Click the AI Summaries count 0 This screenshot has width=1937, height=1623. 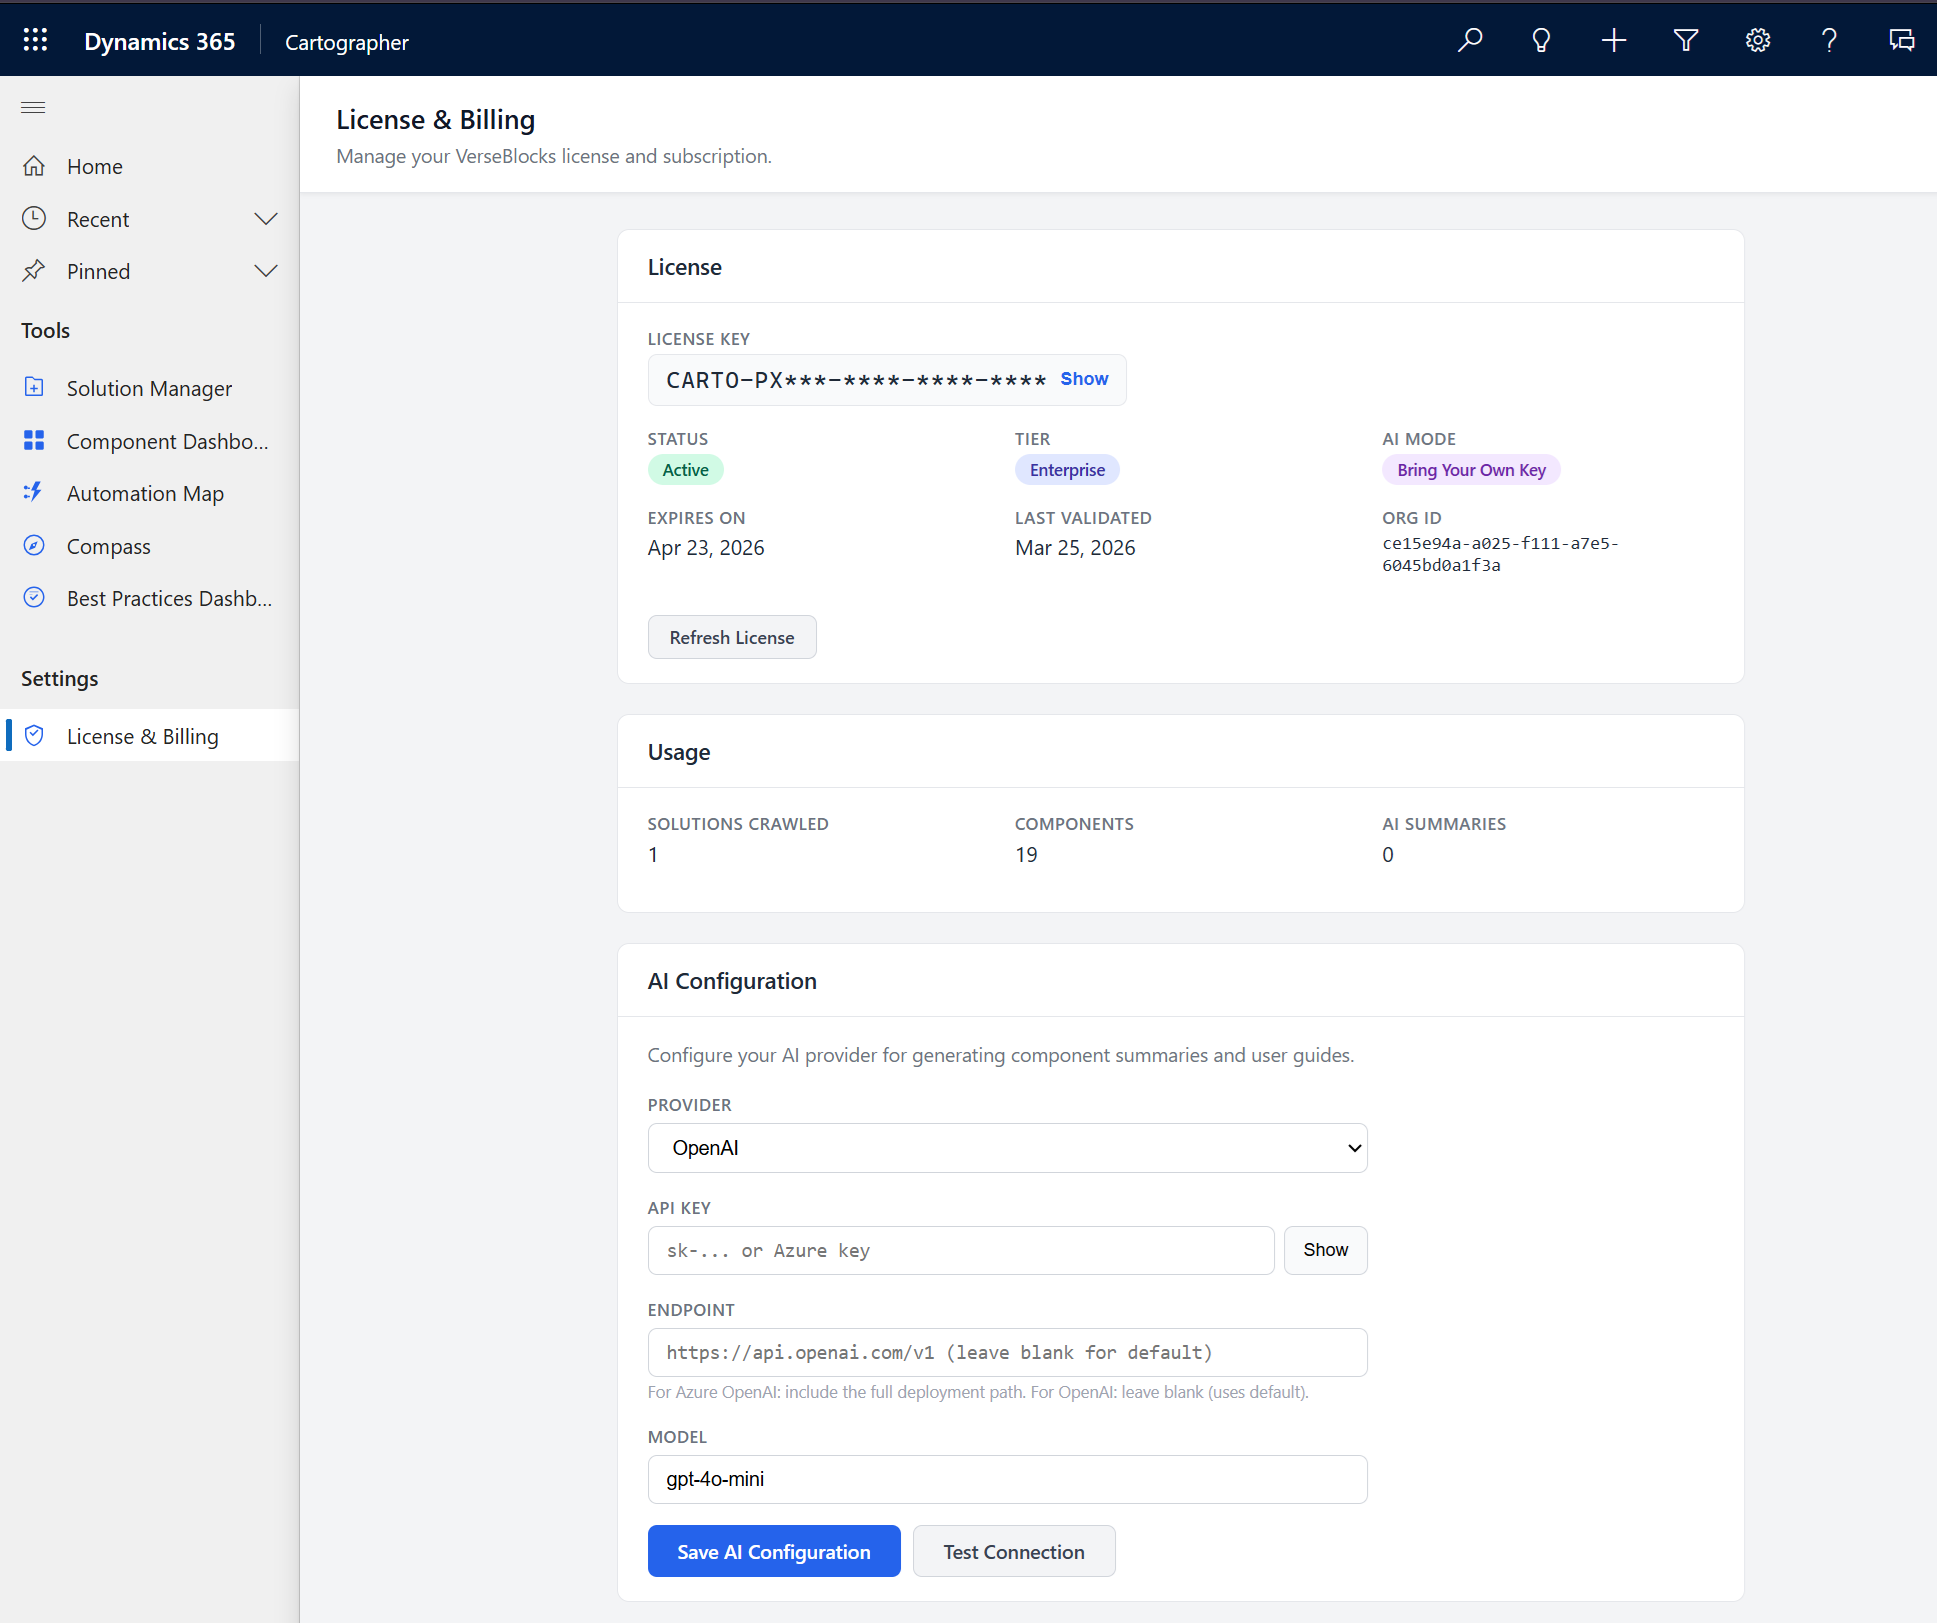point(1388,855)
